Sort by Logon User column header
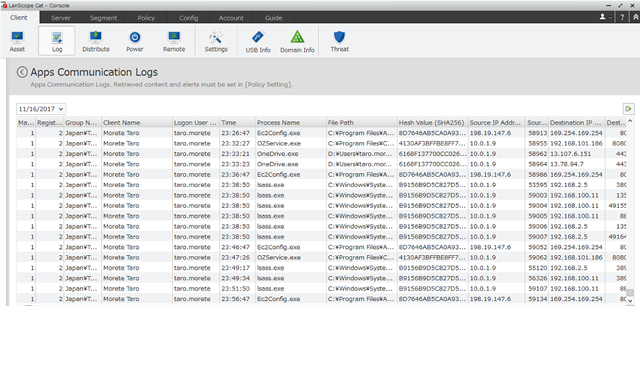640x380 pixels. [x=196, y=122]
